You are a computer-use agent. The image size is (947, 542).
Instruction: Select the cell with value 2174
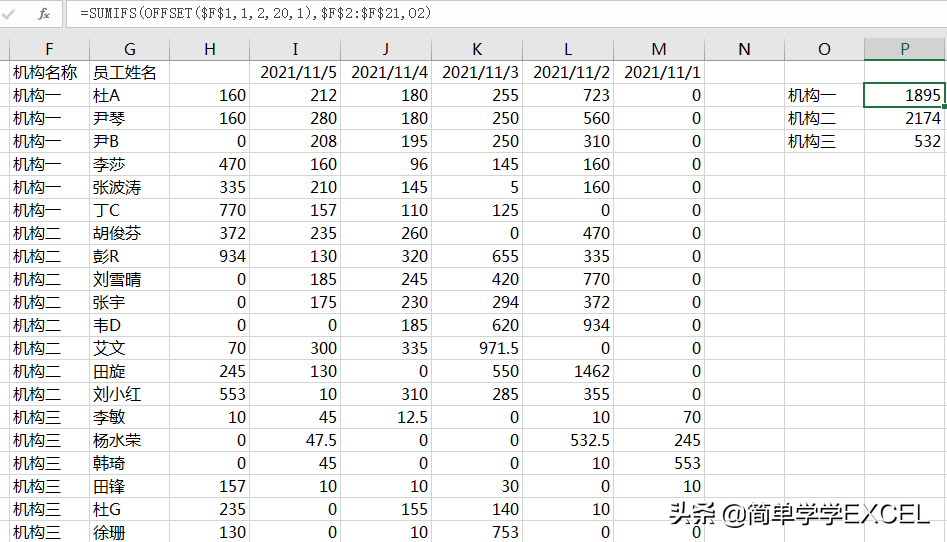pos(904,118)
